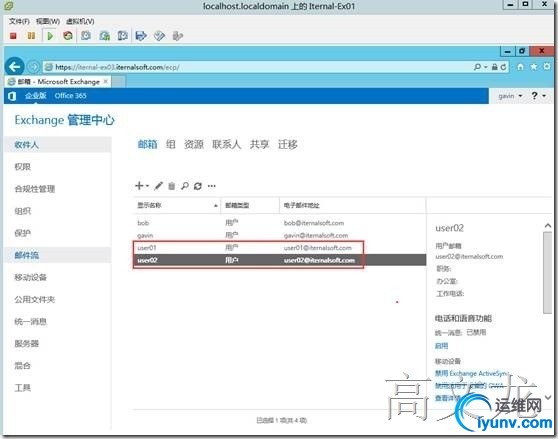Click the red stop VM toolbar icon
The image size is (558, 439).
click(x=13, y=36)
